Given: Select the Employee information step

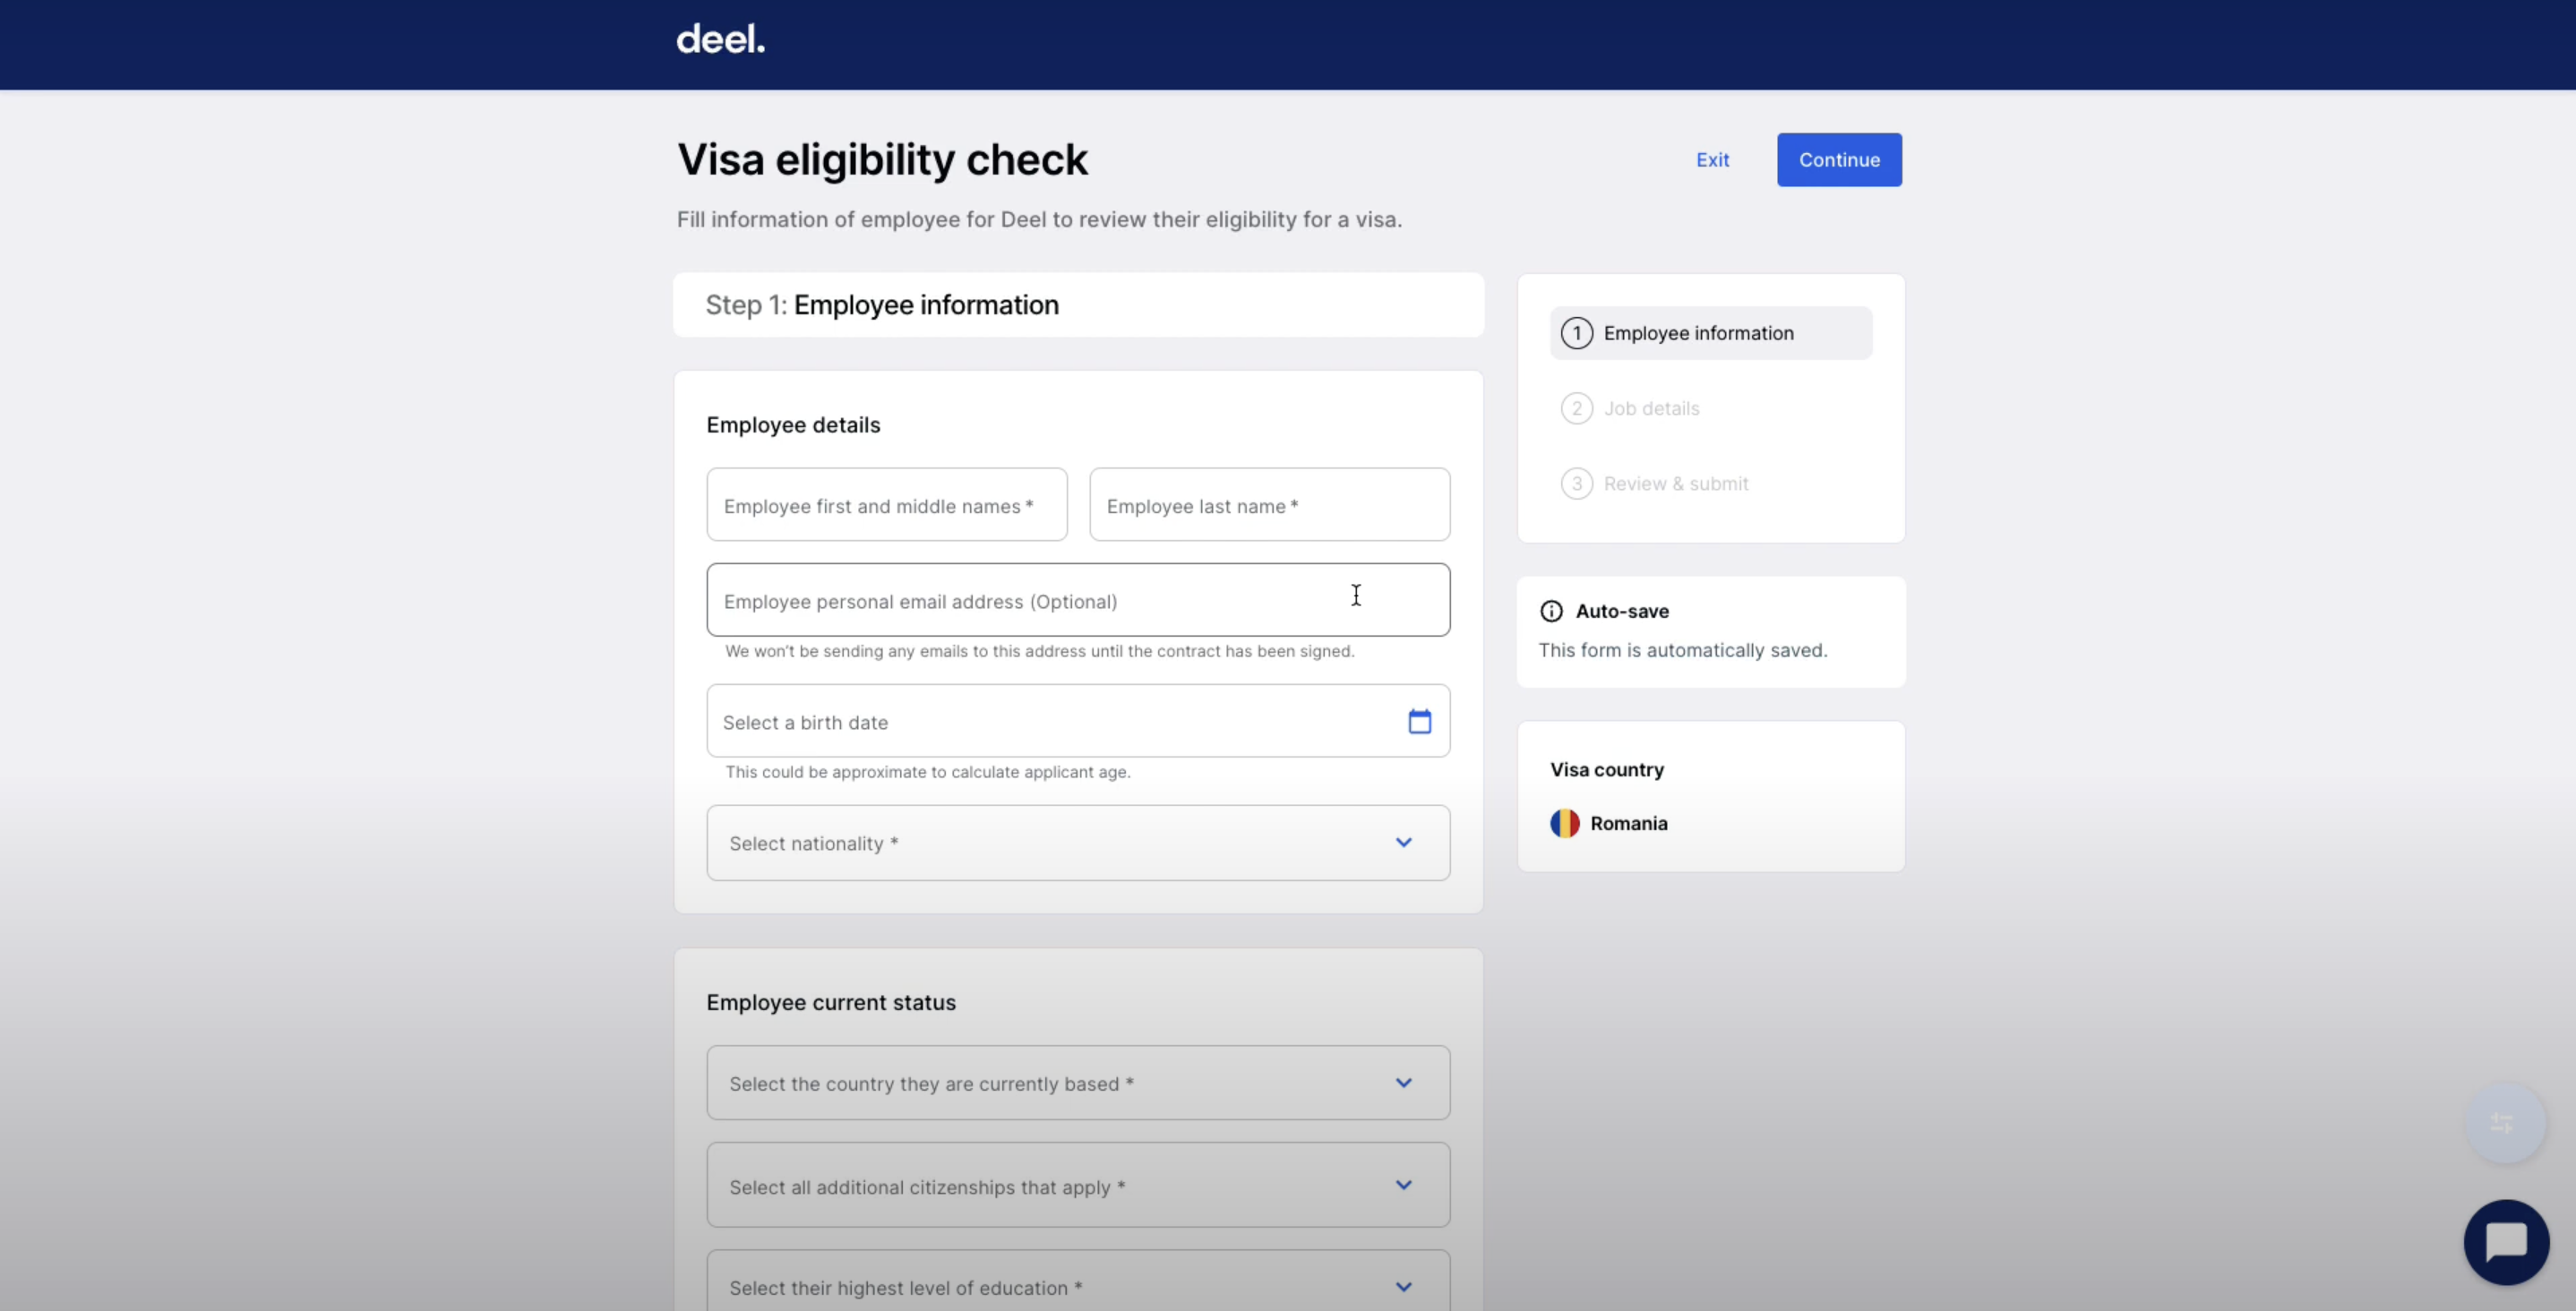Looking at the screenshot, I should click(1698, 333).
